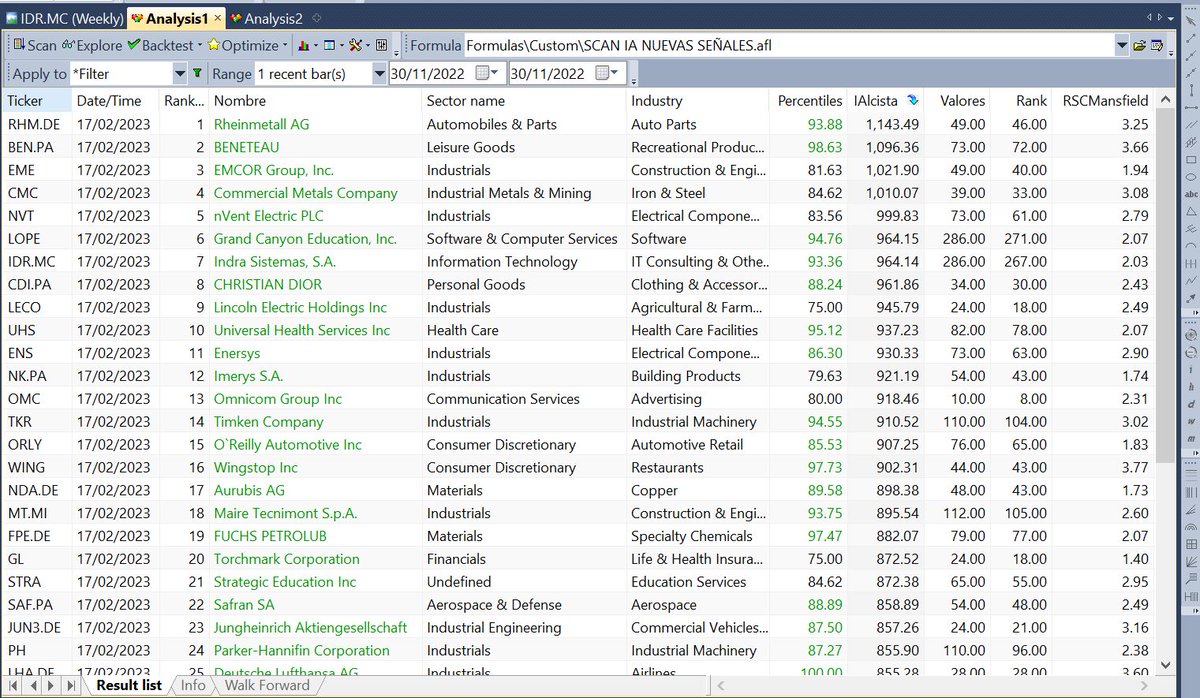Viewport: 1200px width, 698px height.
Task: Go to first sheet tab navigation arrow
Action: pyautogui.click(x=11, y=686)
